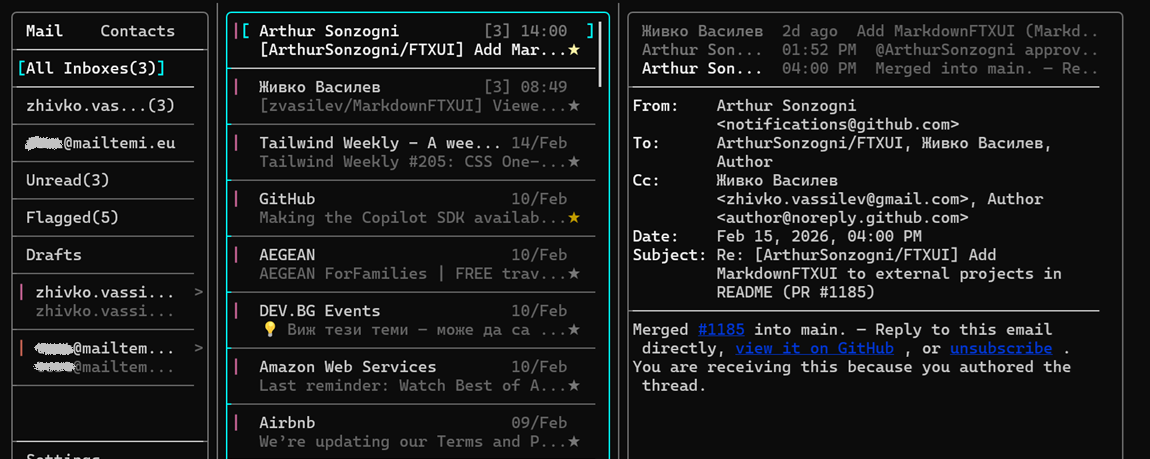Expand the zhivko.vassi... account arrow
Viewport: 1150px width, 459px height.
point(198,292)
